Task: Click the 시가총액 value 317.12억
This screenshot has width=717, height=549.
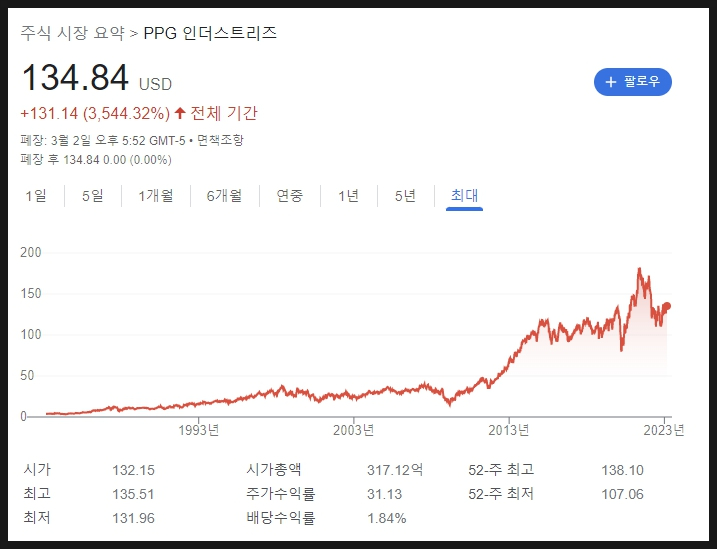Action: point(395,469)
